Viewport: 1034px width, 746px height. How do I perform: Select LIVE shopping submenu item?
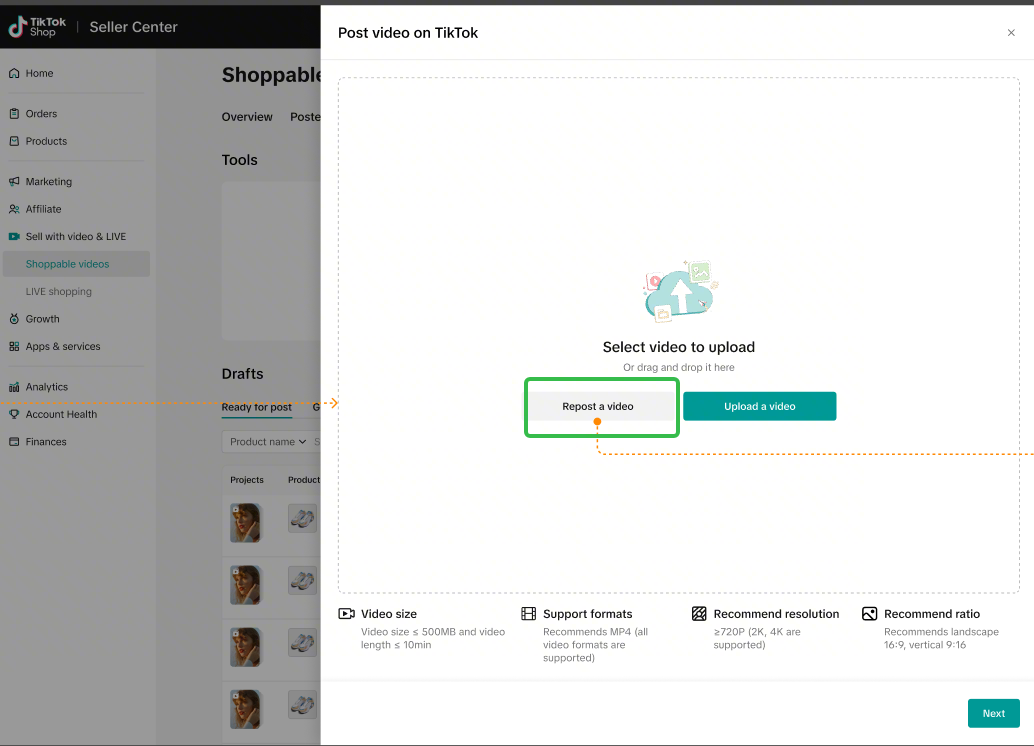pos(58,292)
